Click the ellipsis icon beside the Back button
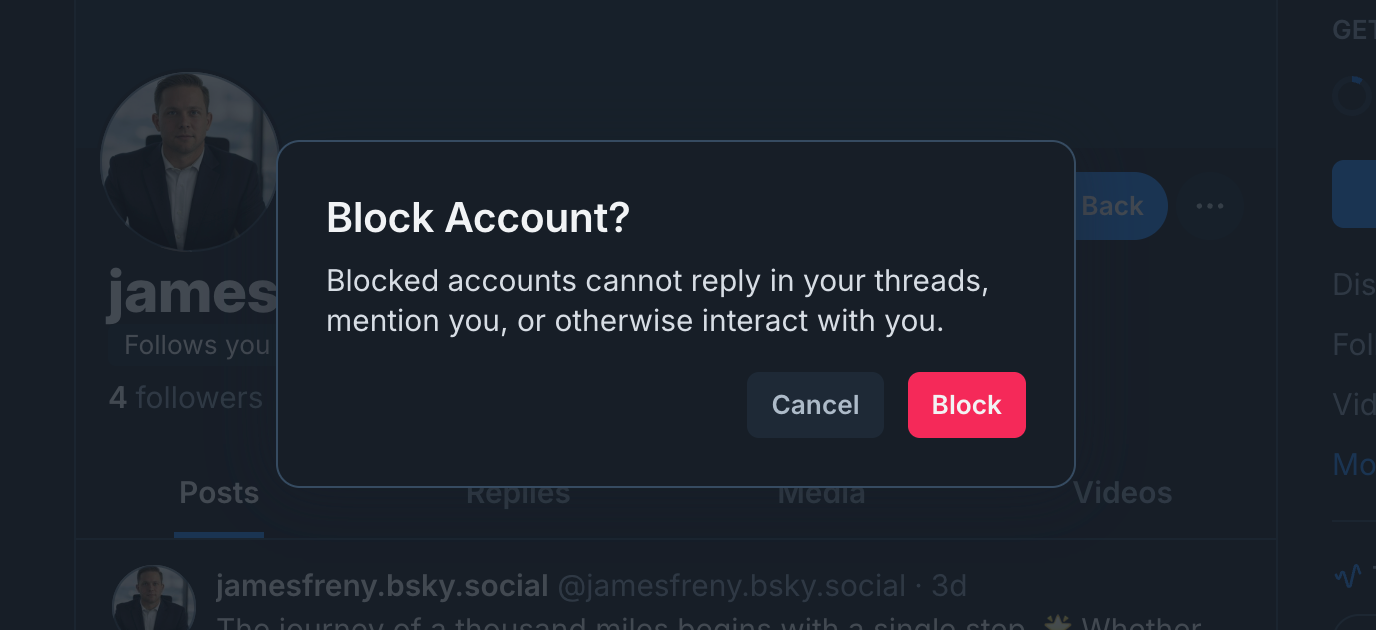Image resolution: width=1376 pixels, height=630 pixels. [x=1211, y=206]
